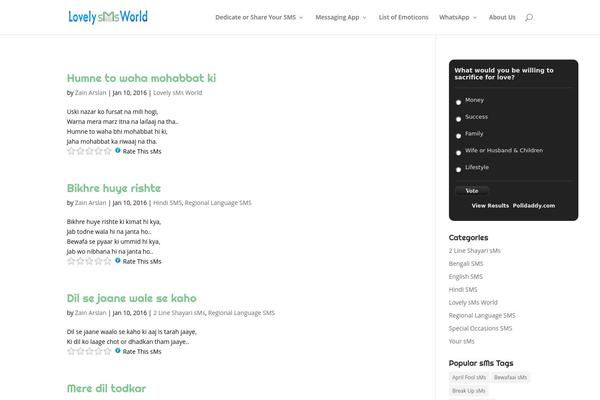Image resolution: width=600 pixels, height=400 pixels.
Task: Open English SMS category
Action: [465, 277]
